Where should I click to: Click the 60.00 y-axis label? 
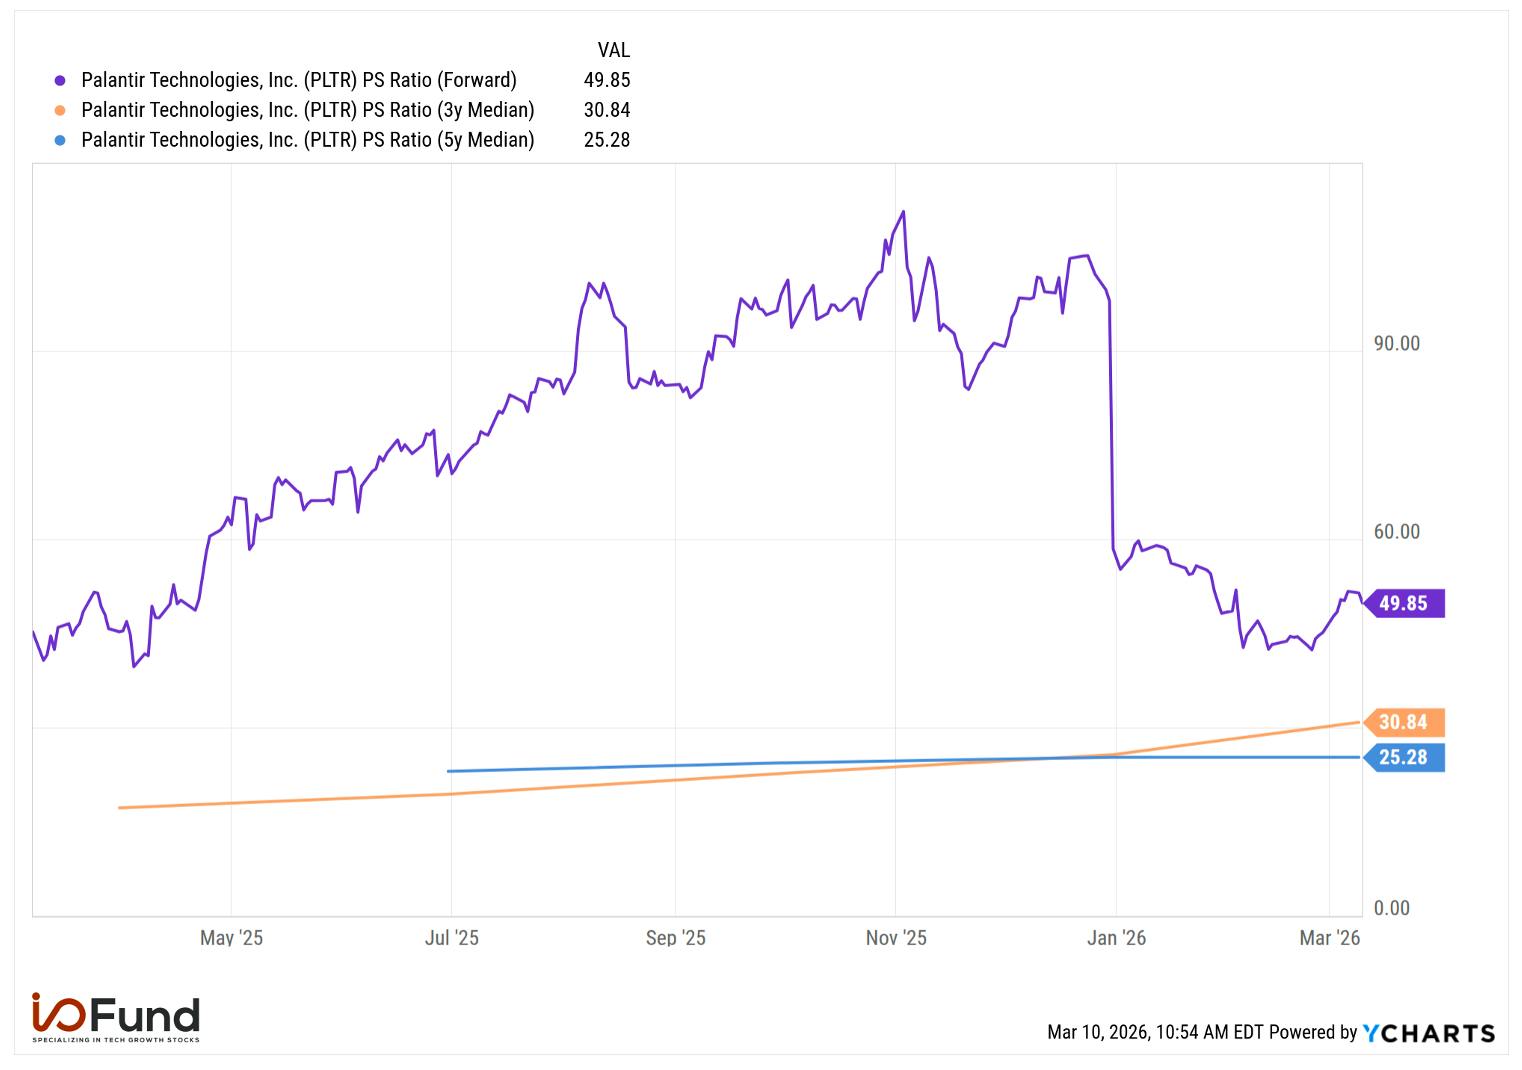pyautogui.click(x=1396, y=532)
